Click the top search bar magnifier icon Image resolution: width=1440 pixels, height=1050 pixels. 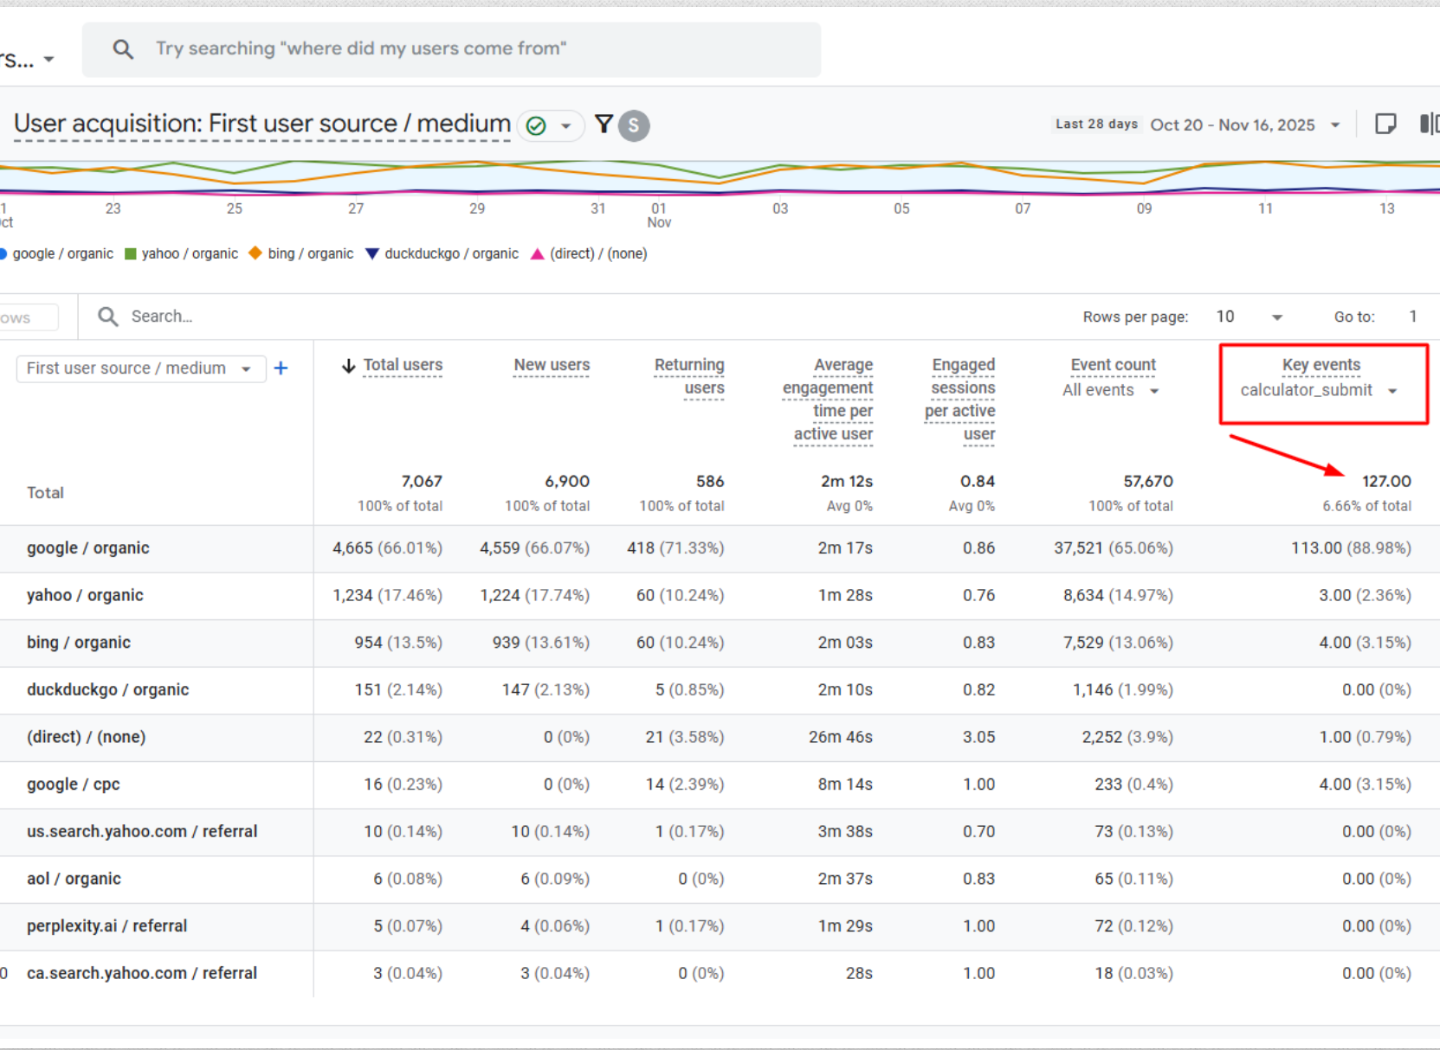(x=123, y=49)
